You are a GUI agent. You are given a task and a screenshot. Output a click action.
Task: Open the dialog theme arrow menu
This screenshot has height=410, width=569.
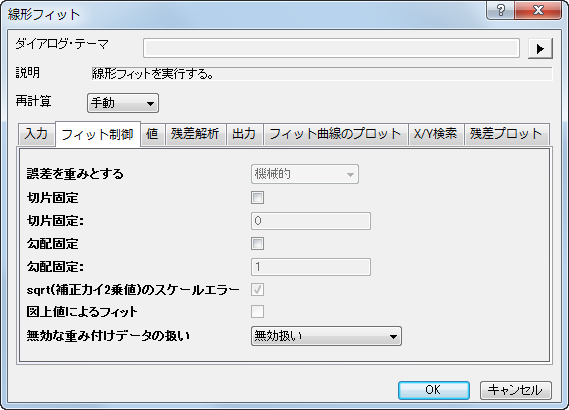(540, 49)
